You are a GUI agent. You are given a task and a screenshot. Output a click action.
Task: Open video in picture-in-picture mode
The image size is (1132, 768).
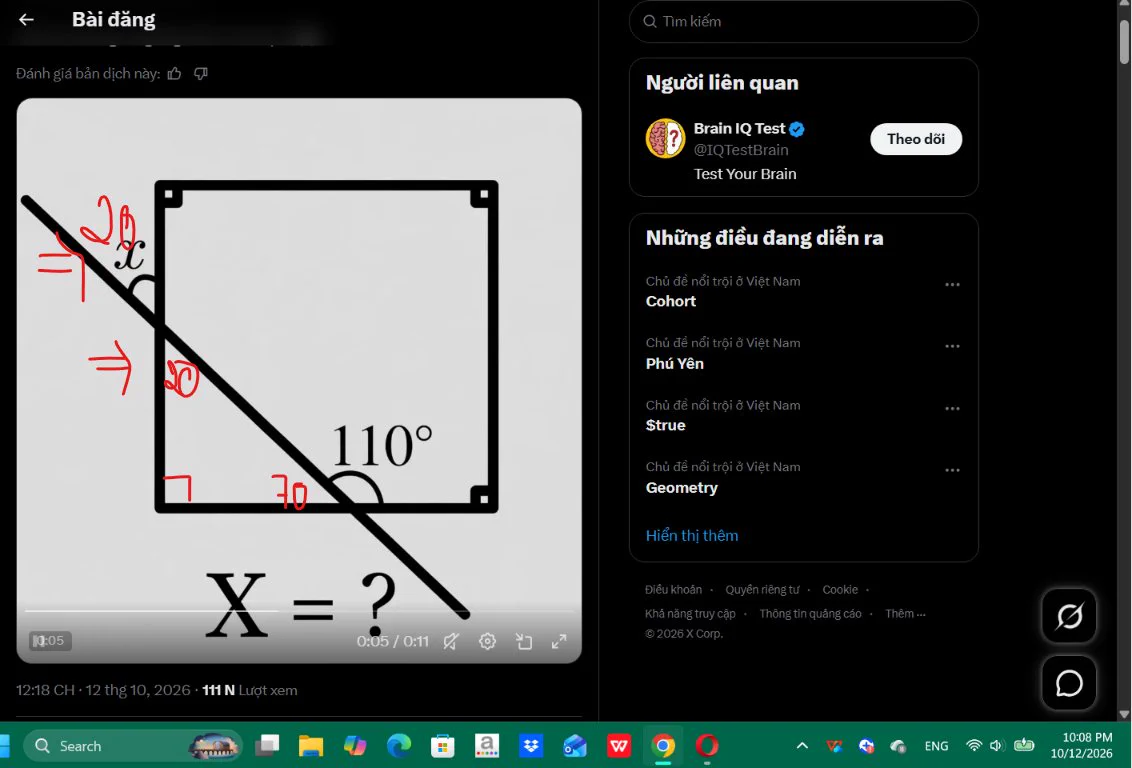523,641
